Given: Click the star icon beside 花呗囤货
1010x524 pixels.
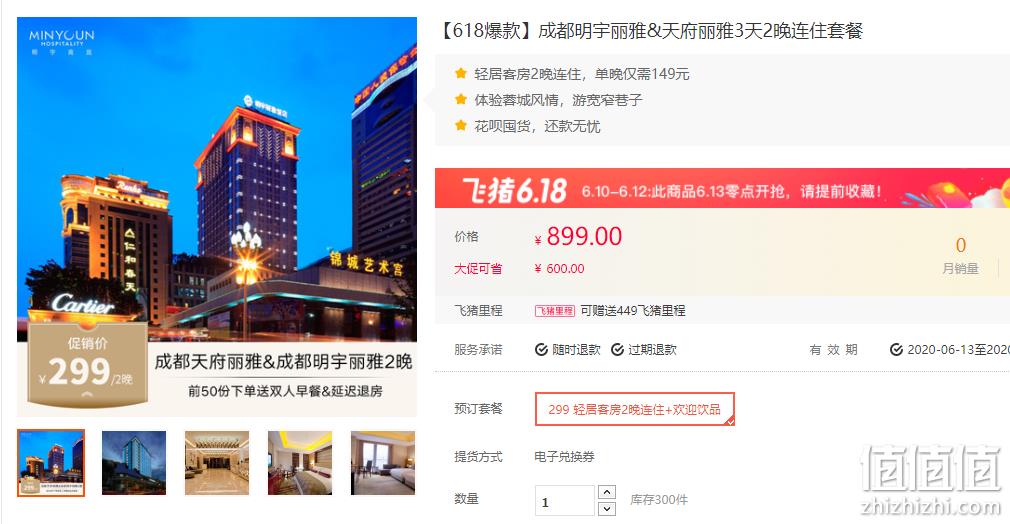Looking at the screenshot, I should click(x=461, y=126).
